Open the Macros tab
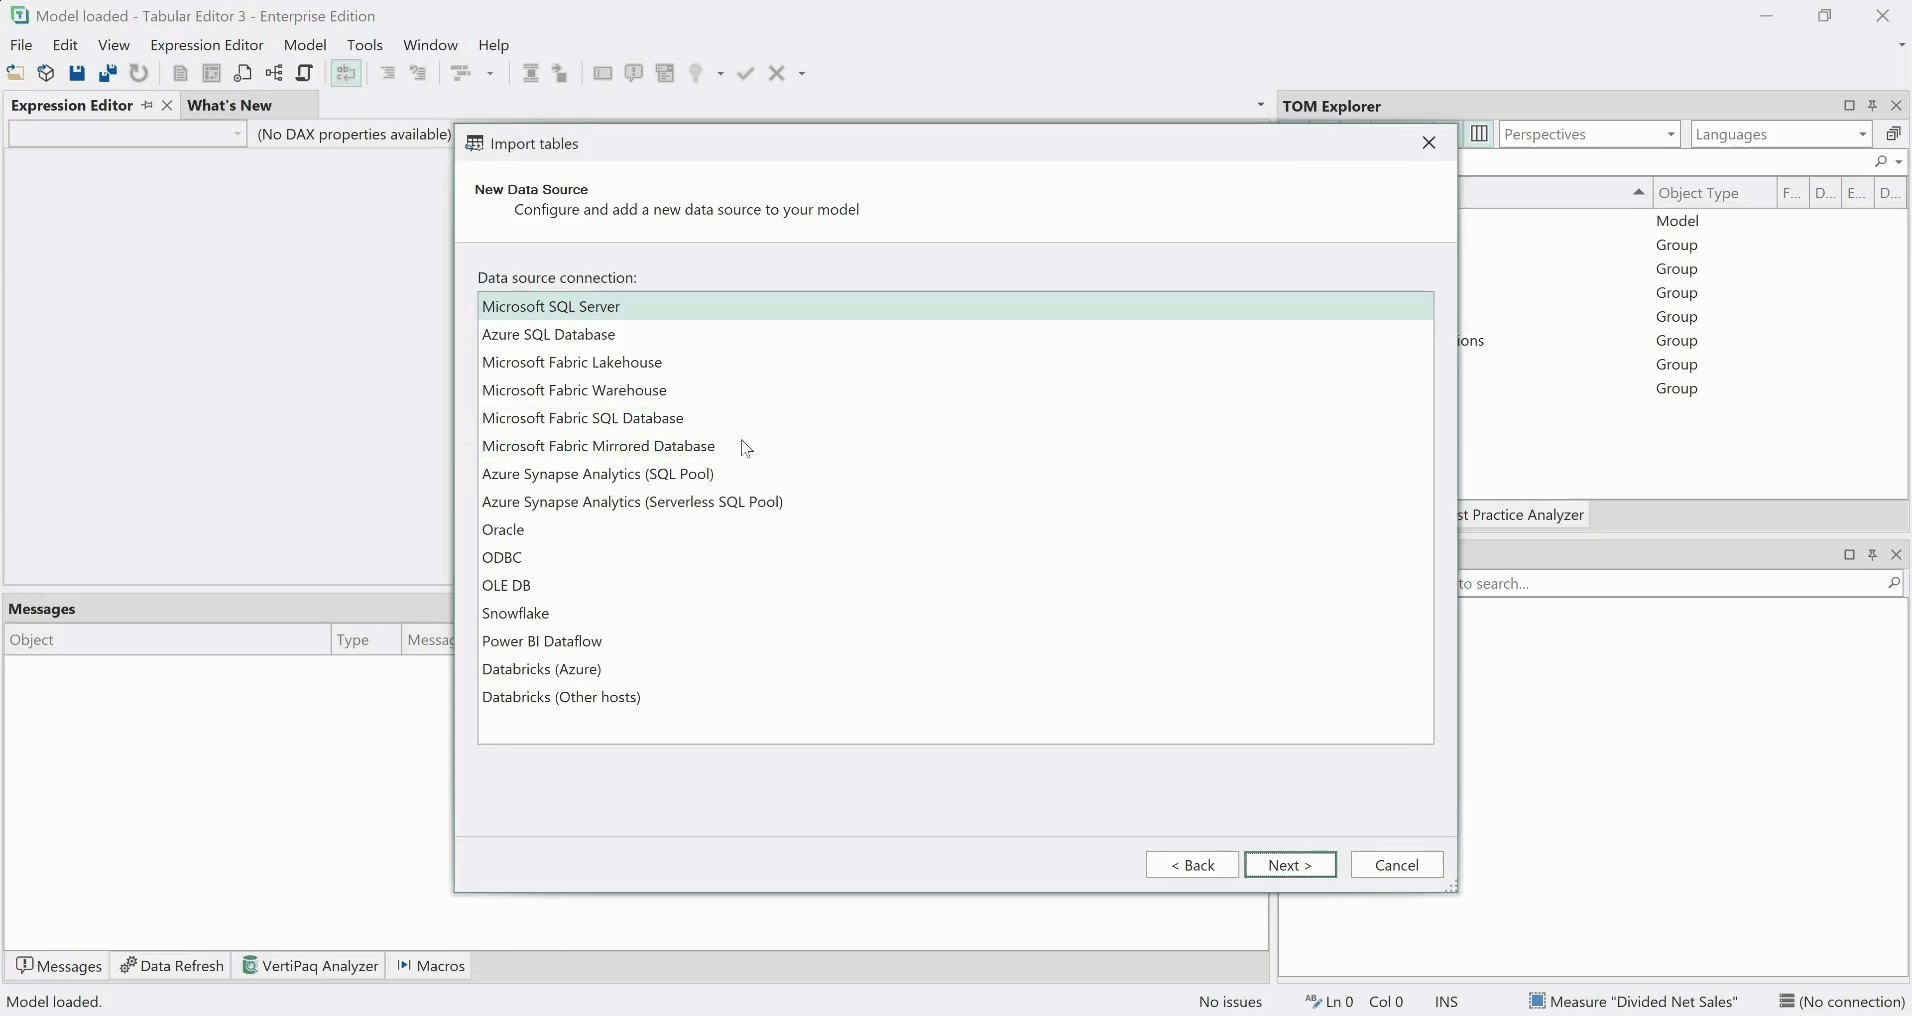This screenshot has width=1912, height=1016. click(431, 966)
